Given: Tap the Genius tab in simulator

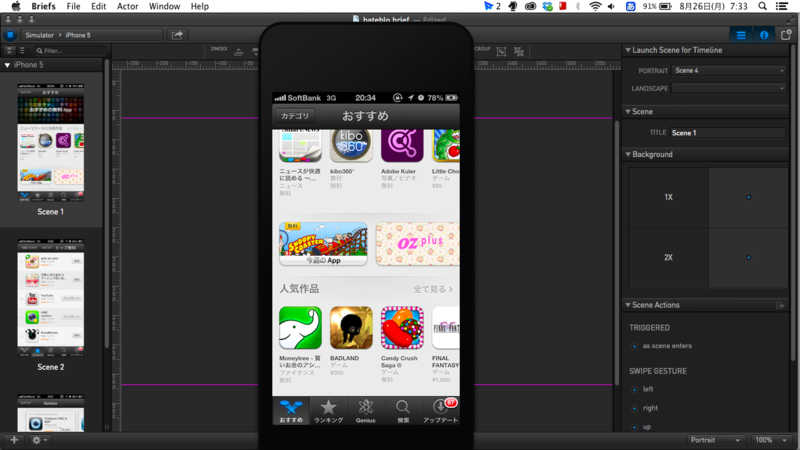Looking at the screenshot, I should click(x=365, y=411).
